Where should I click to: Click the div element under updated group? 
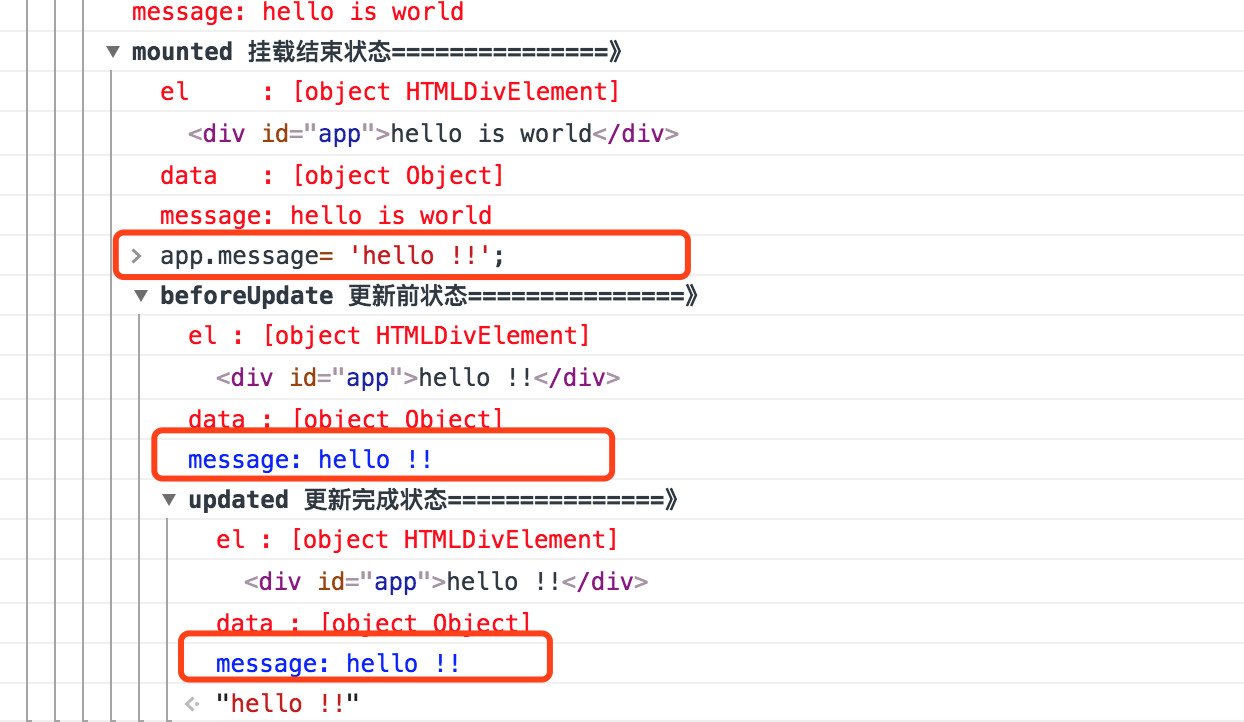pyautogui.click(x=446, y=582)
